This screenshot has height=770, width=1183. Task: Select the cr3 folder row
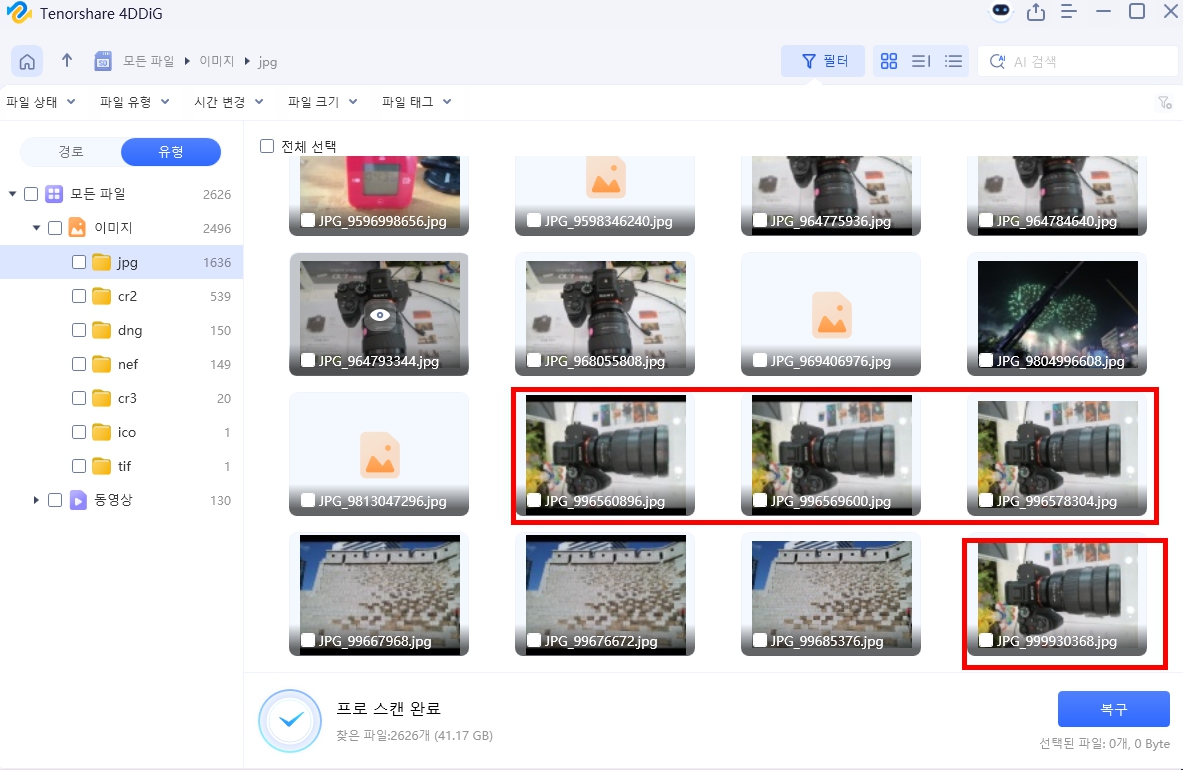(x=121, y=398)
